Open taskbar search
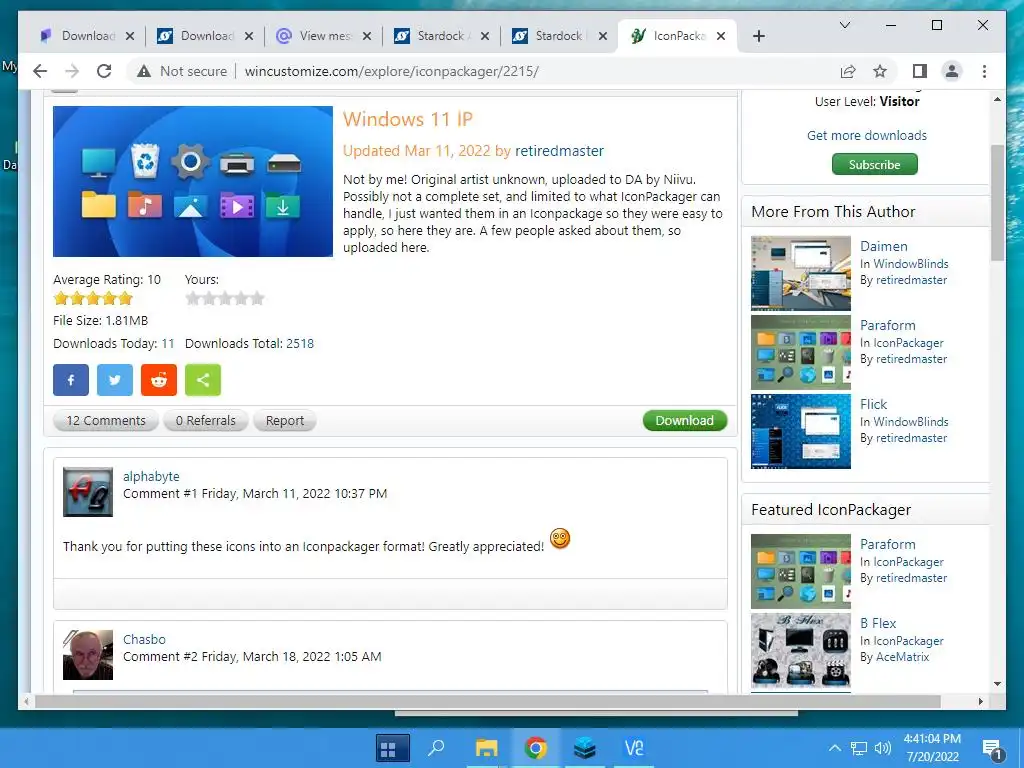 pos(436,748)
